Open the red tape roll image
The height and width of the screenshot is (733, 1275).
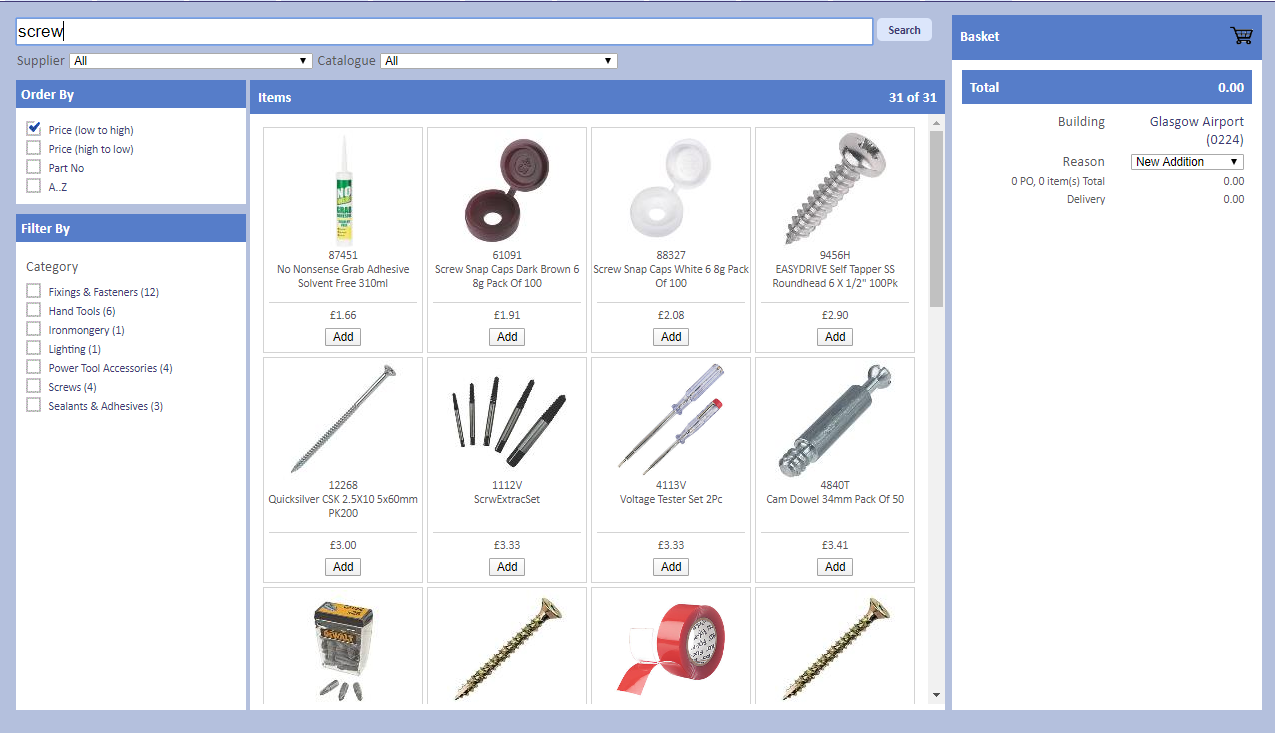coord(671,649)
